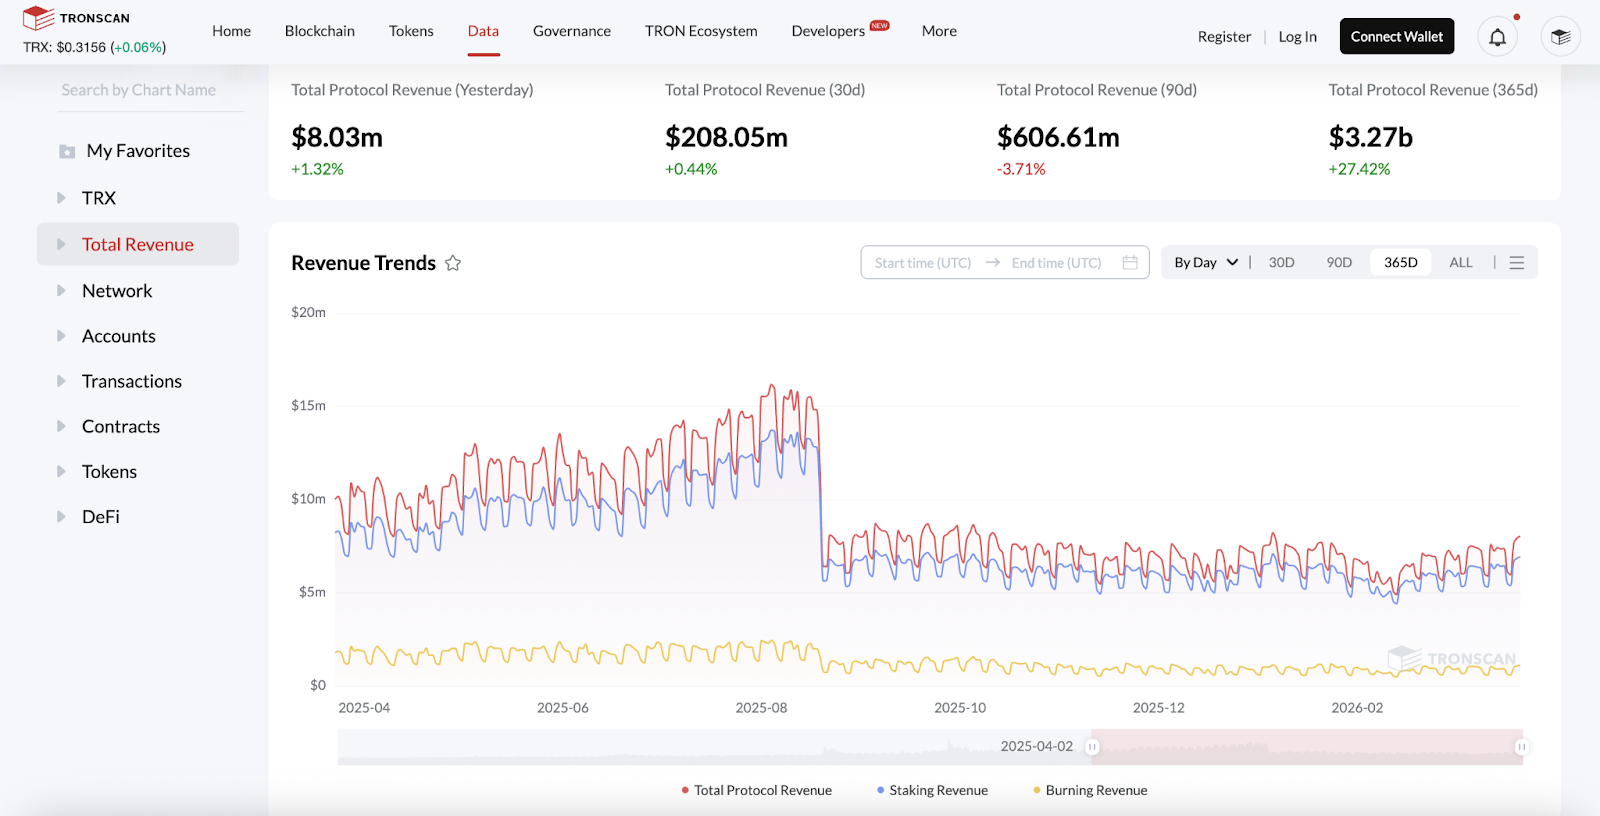
Task: Expand the Network sidebar category
Action: (x=117, y=291)
